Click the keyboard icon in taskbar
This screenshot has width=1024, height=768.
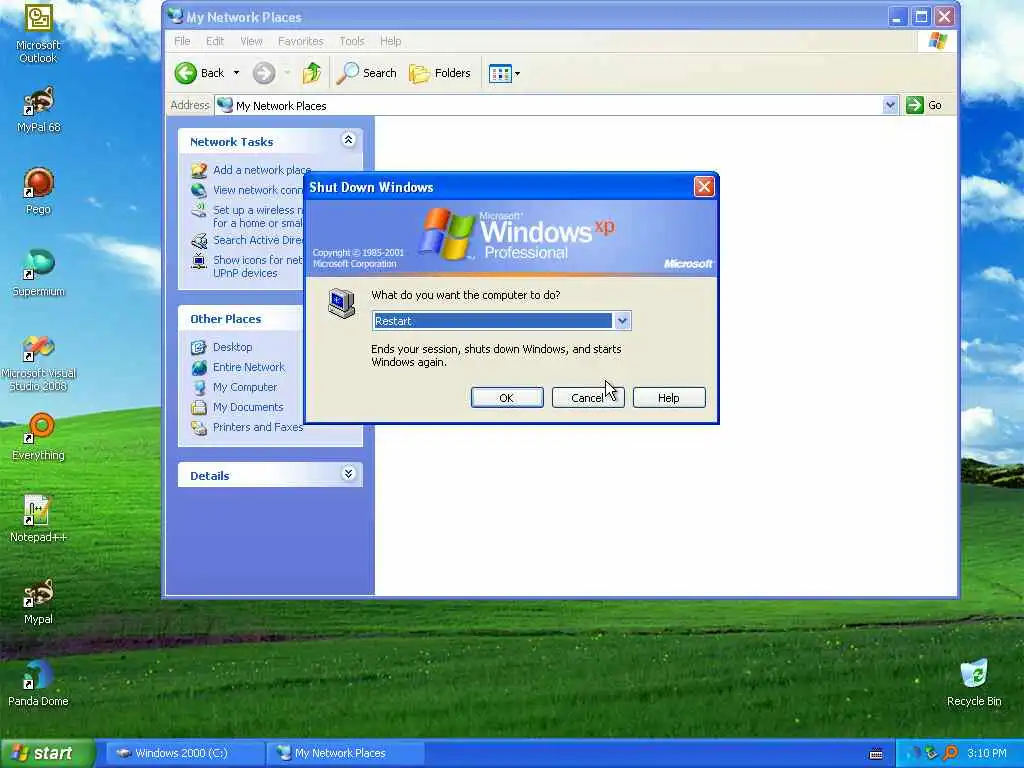876,754
